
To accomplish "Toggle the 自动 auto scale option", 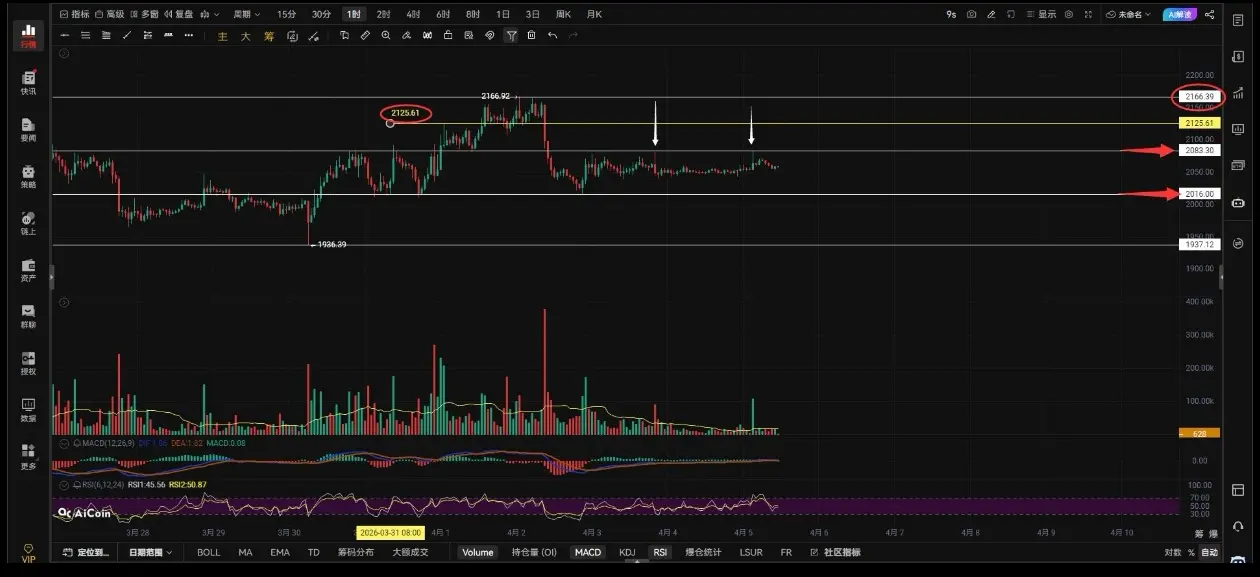I will tap(1209, 552).
